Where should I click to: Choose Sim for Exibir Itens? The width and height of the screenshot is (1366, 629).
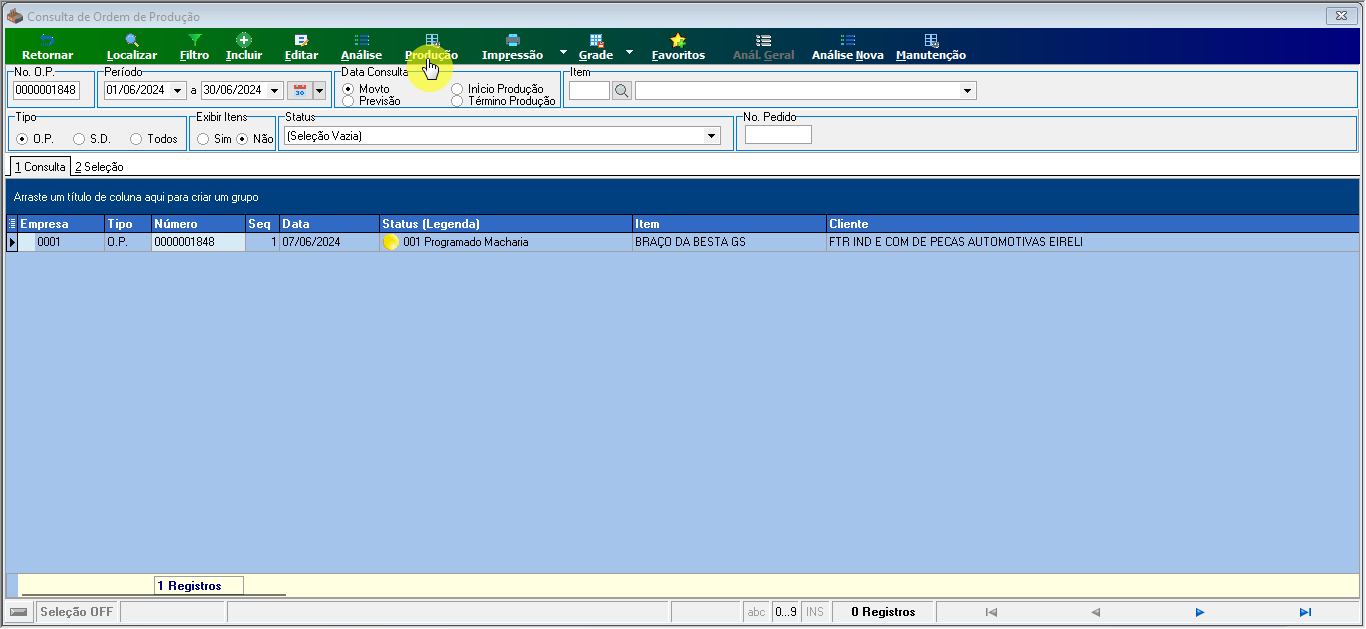pos(203,139)
